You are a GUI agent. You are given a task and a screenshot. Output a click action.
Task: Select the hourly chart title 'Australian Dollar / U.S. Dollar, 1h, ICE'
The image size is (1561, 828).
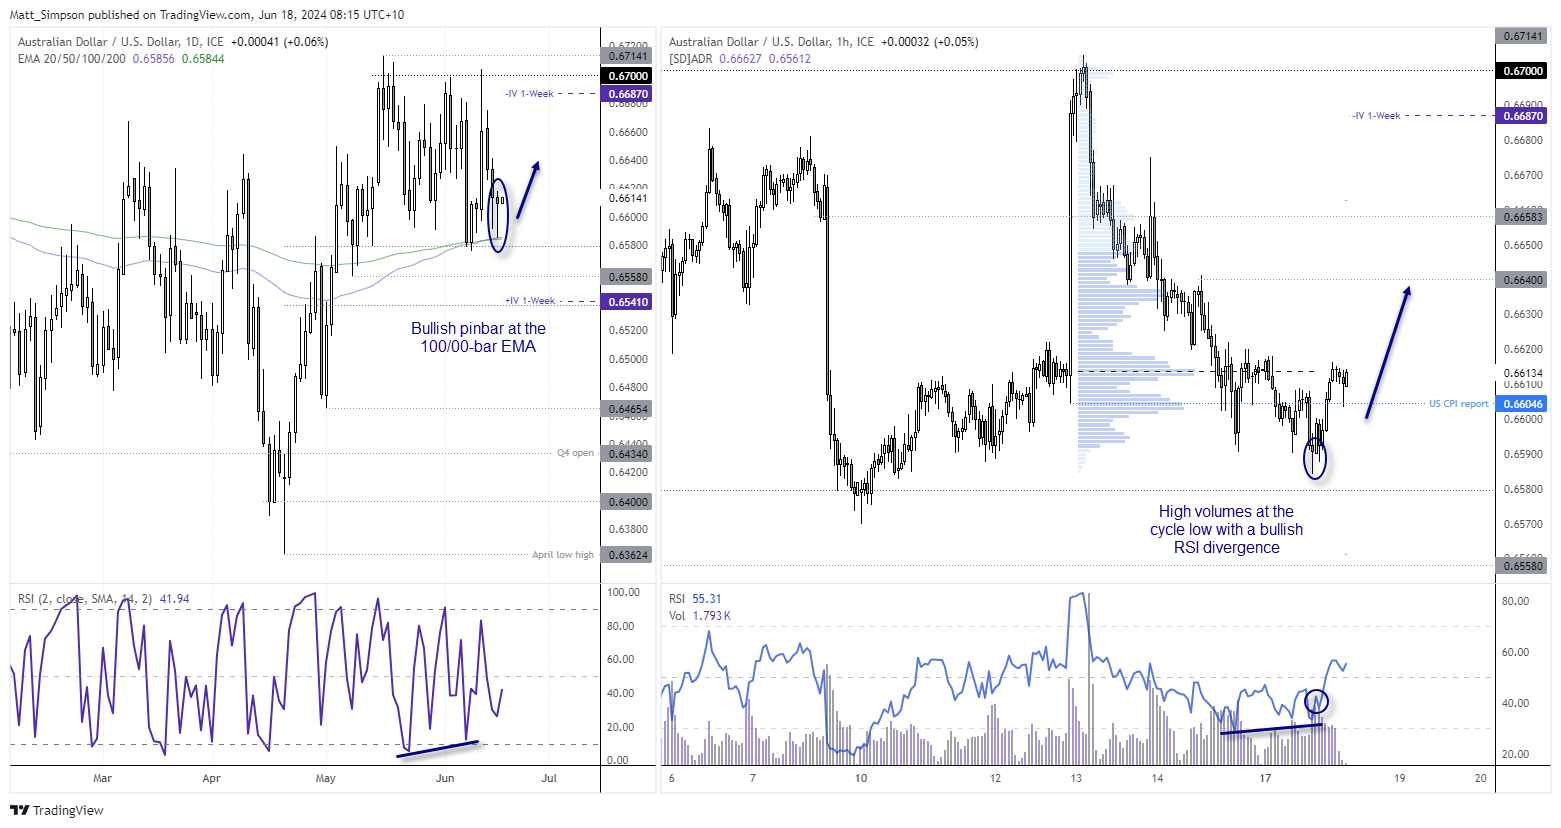pos(771,42)
